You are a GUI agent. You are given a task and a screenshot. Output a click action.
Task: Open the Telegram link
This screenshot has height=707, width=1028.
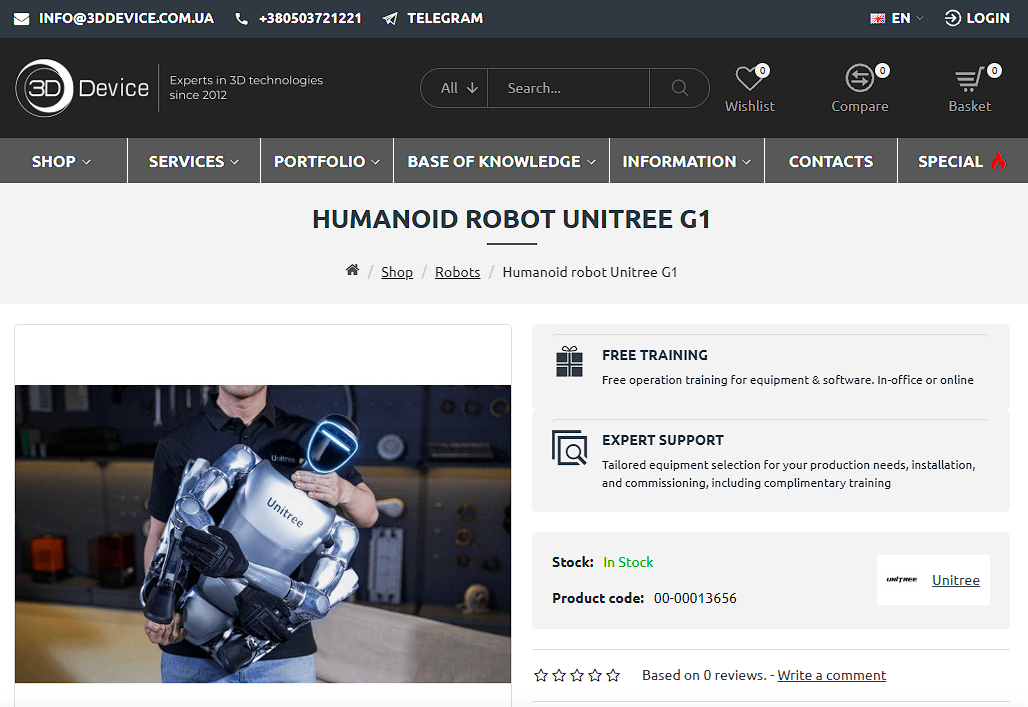445,18
